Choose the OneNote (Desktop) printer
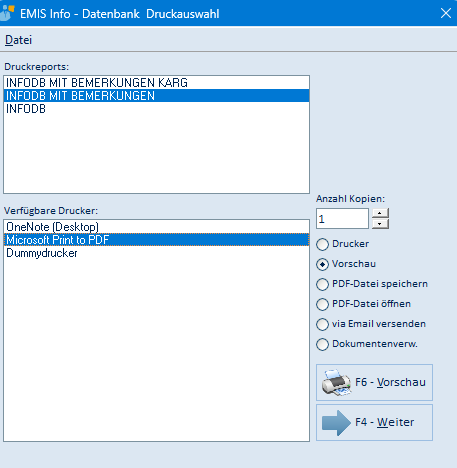 pos(156,227)
